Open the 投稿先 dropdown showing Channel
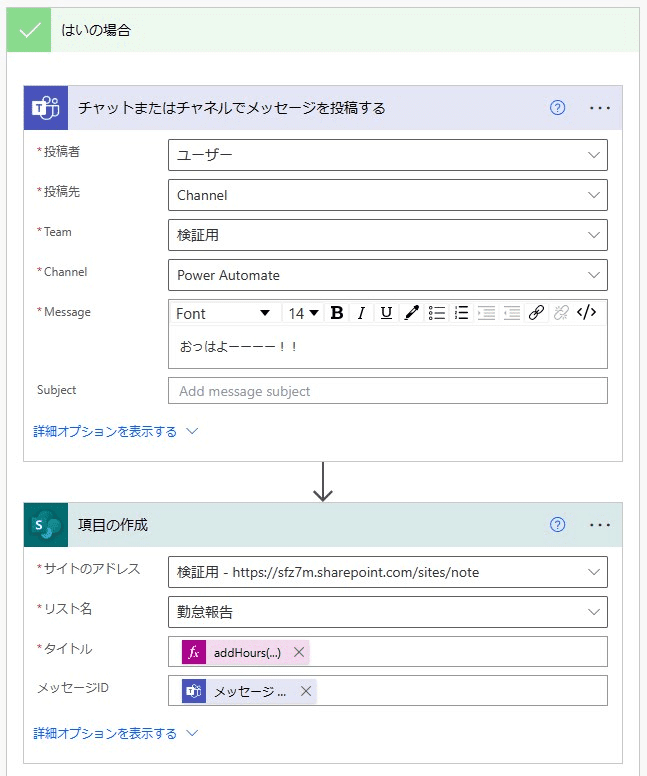Image resolution: width=647 pixels, height=776 pixels. (x=388, y=195)
